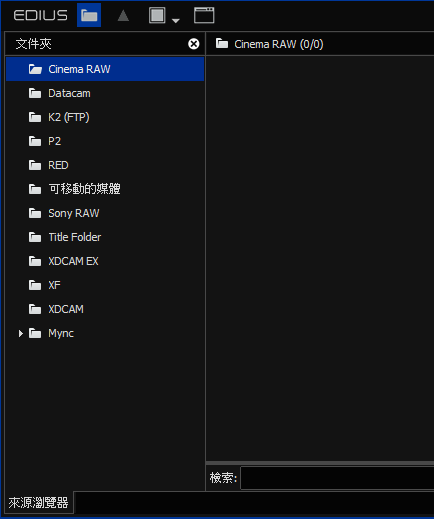434x519 pixels.
Task: Select the RED folder icon
Action: pyautogui.click(x=35, y=165)
